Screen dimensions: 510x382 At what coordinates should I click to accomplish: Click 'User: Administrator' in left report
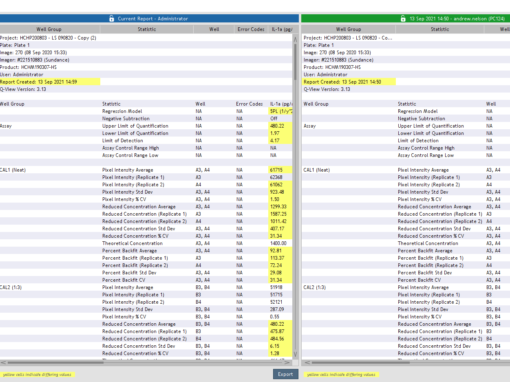pos(22,75)
